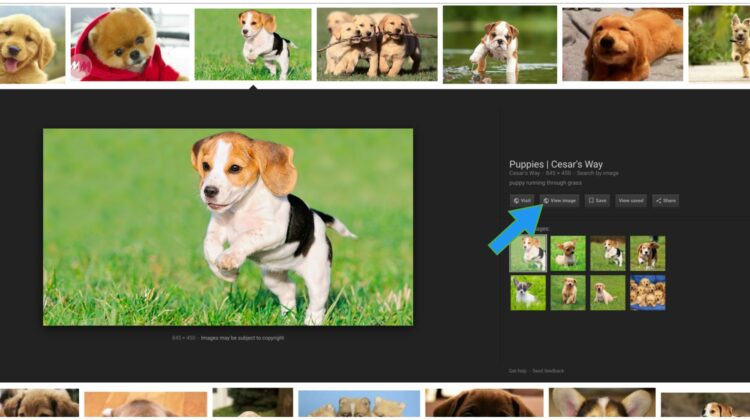This screenshot has width=750, height=420.
Task: Open the related white chihuahua puppy image
Action: (528, 292)
